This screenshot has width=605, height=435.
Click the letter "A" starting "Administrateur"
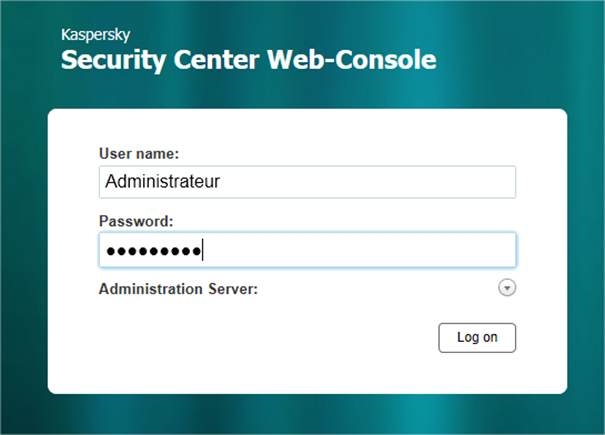click(x=111, y=182)
